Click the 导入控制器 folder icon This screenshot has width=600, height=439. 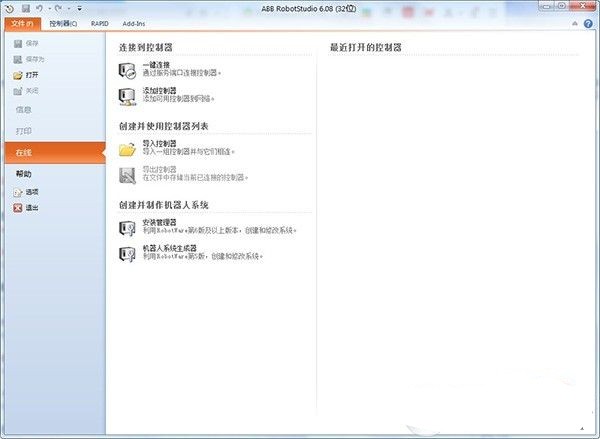[127, 149]
